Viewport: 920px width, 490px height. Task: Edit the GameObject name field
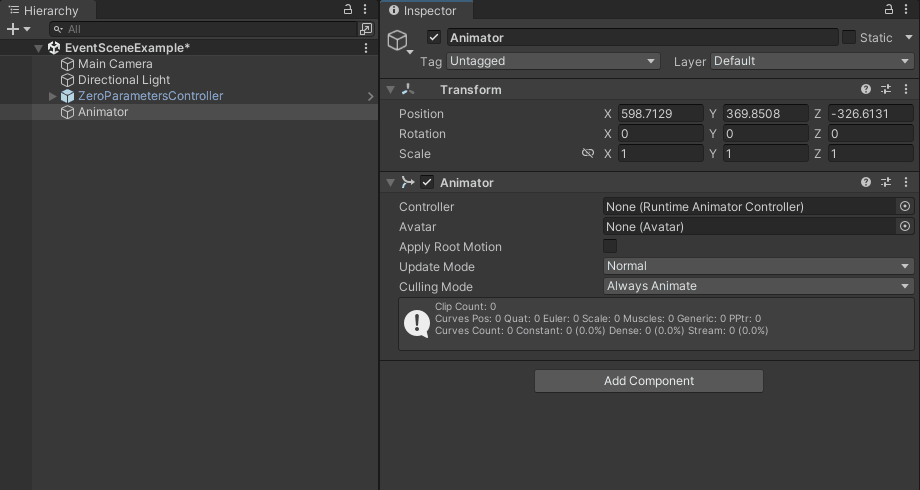coord(642,38)
